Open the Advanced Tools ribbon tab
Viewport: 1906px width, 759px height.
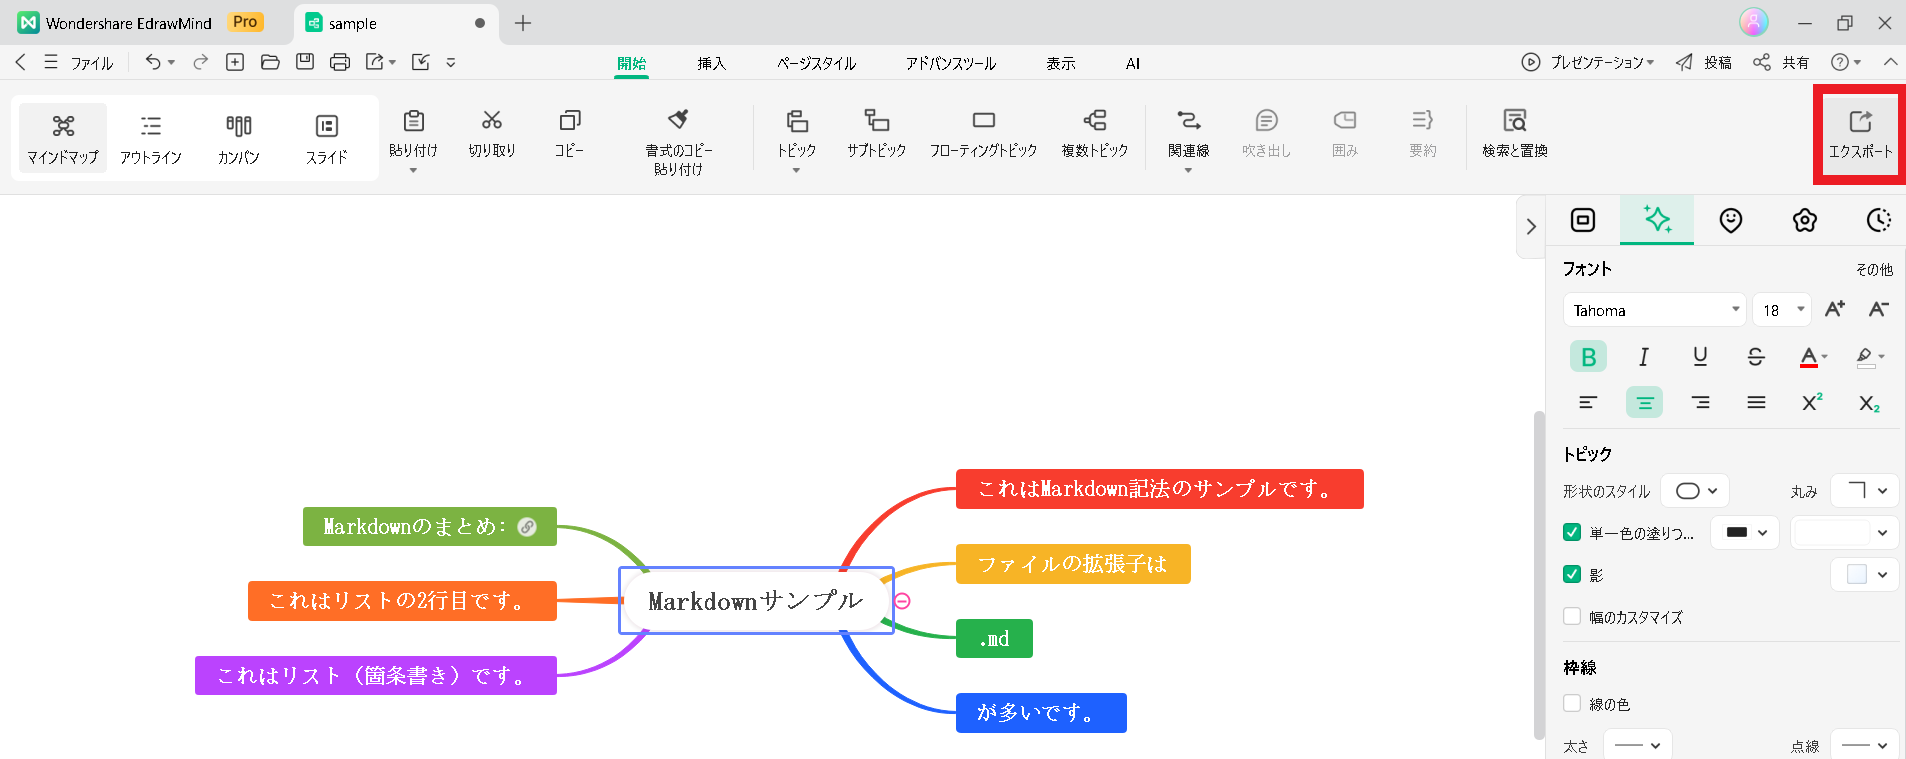click(950, 63)
